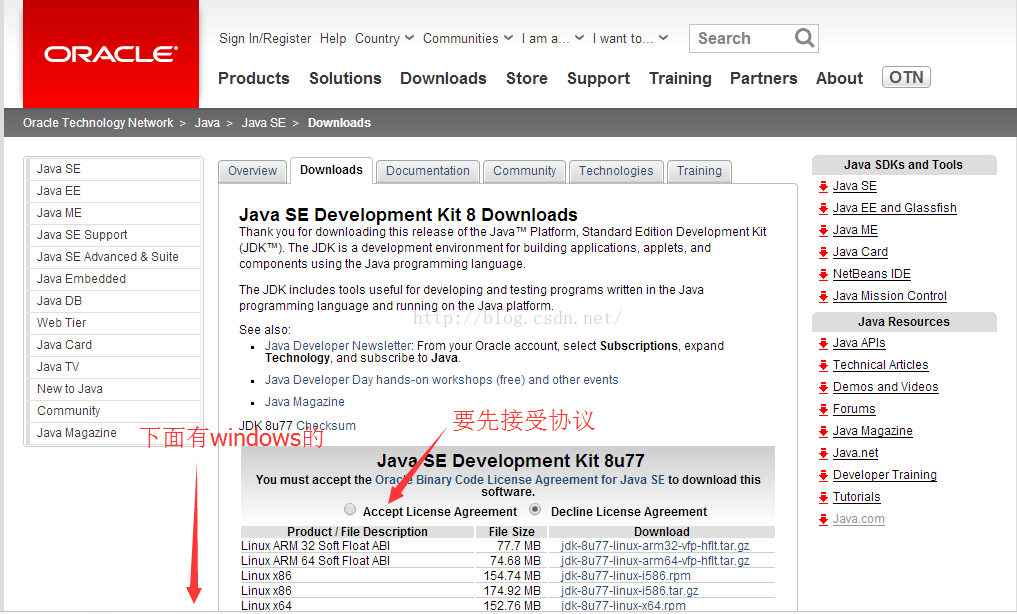Click arrow icon beside Demos and Videos
The height and width of the screenshot is (614, 1017).
(x=823, y=388)
